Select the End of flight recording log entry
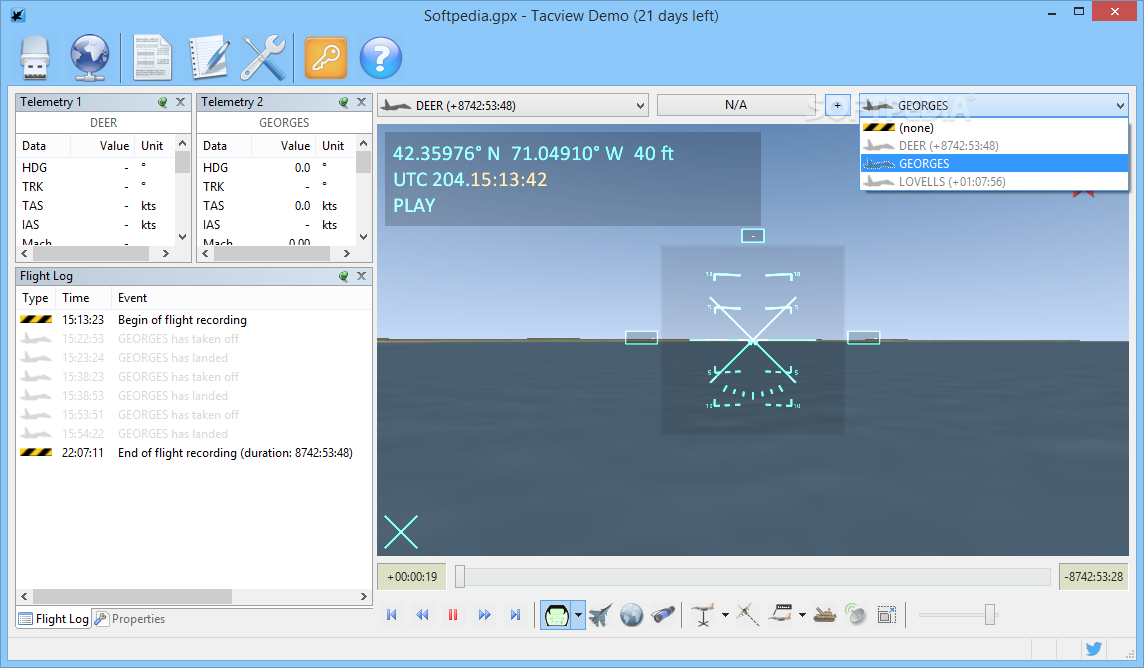The width and height of the screenshot is (1144, 668). 194,452
